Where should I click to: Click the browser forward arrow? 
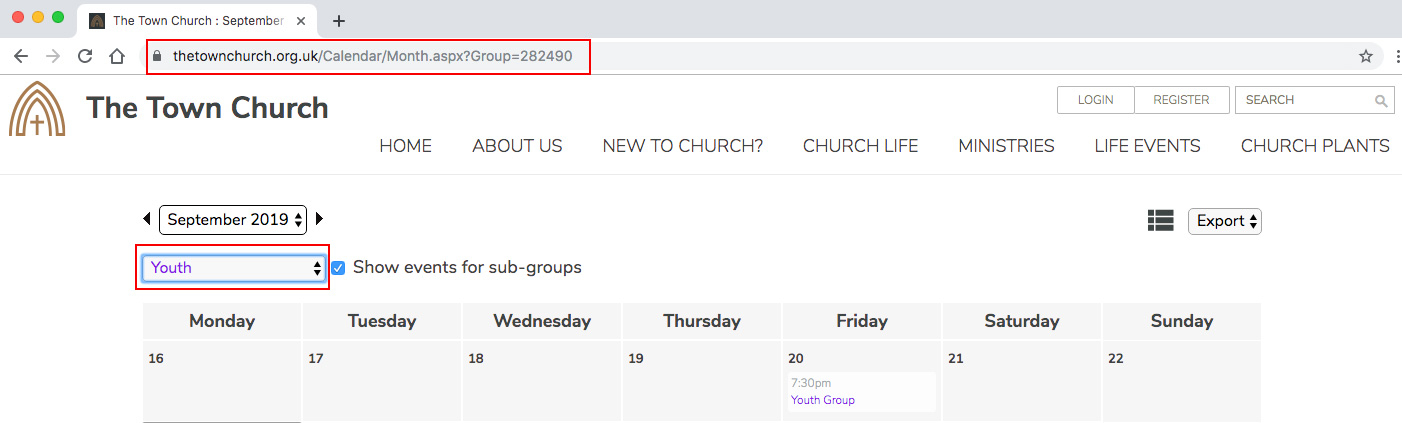pyautogui.click(x=53, y=56)
